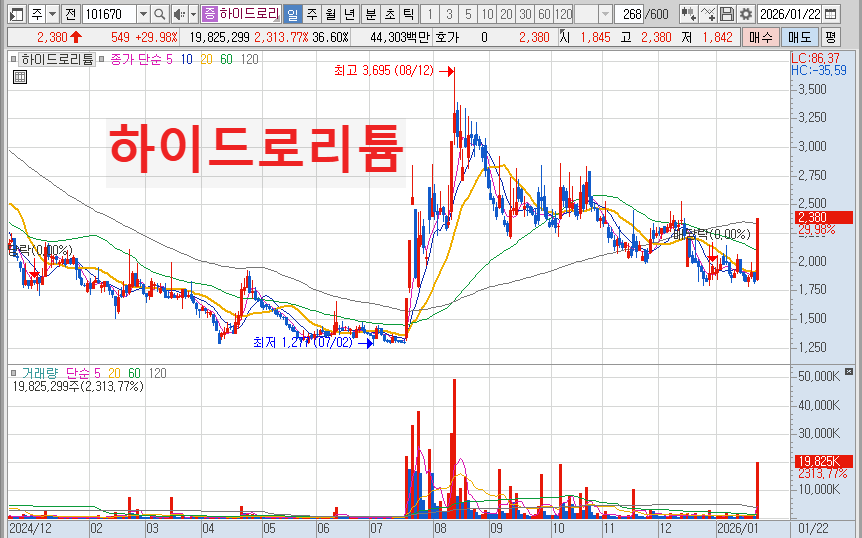
Task: Click 종가 단순 moving average label
Action: tap(136, 59)
